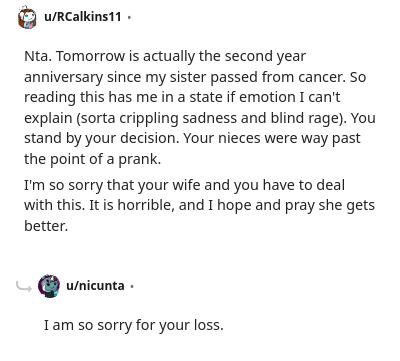Click the paragraph starting with 'Nta. Tomorrow is actually'

[200, 108]
